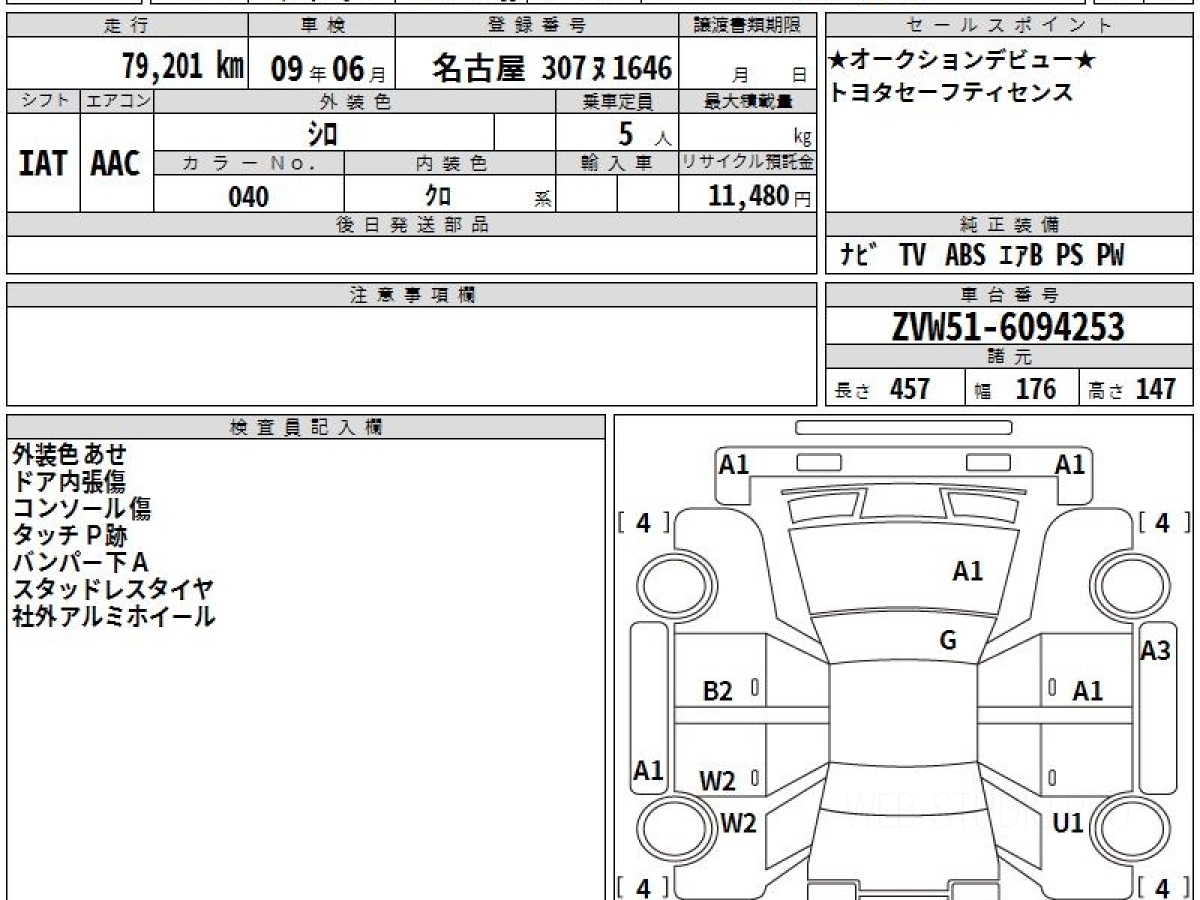Select the mileage value 79,201 km

(x=182, y=67)
